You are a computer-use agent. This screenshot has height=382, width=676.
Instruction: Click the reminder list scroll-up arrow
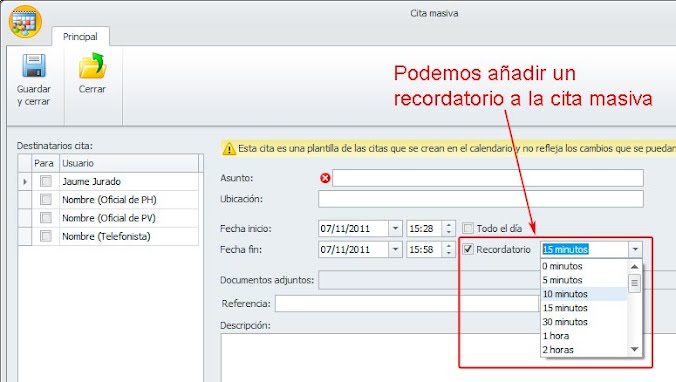click(x=634, y=266)
